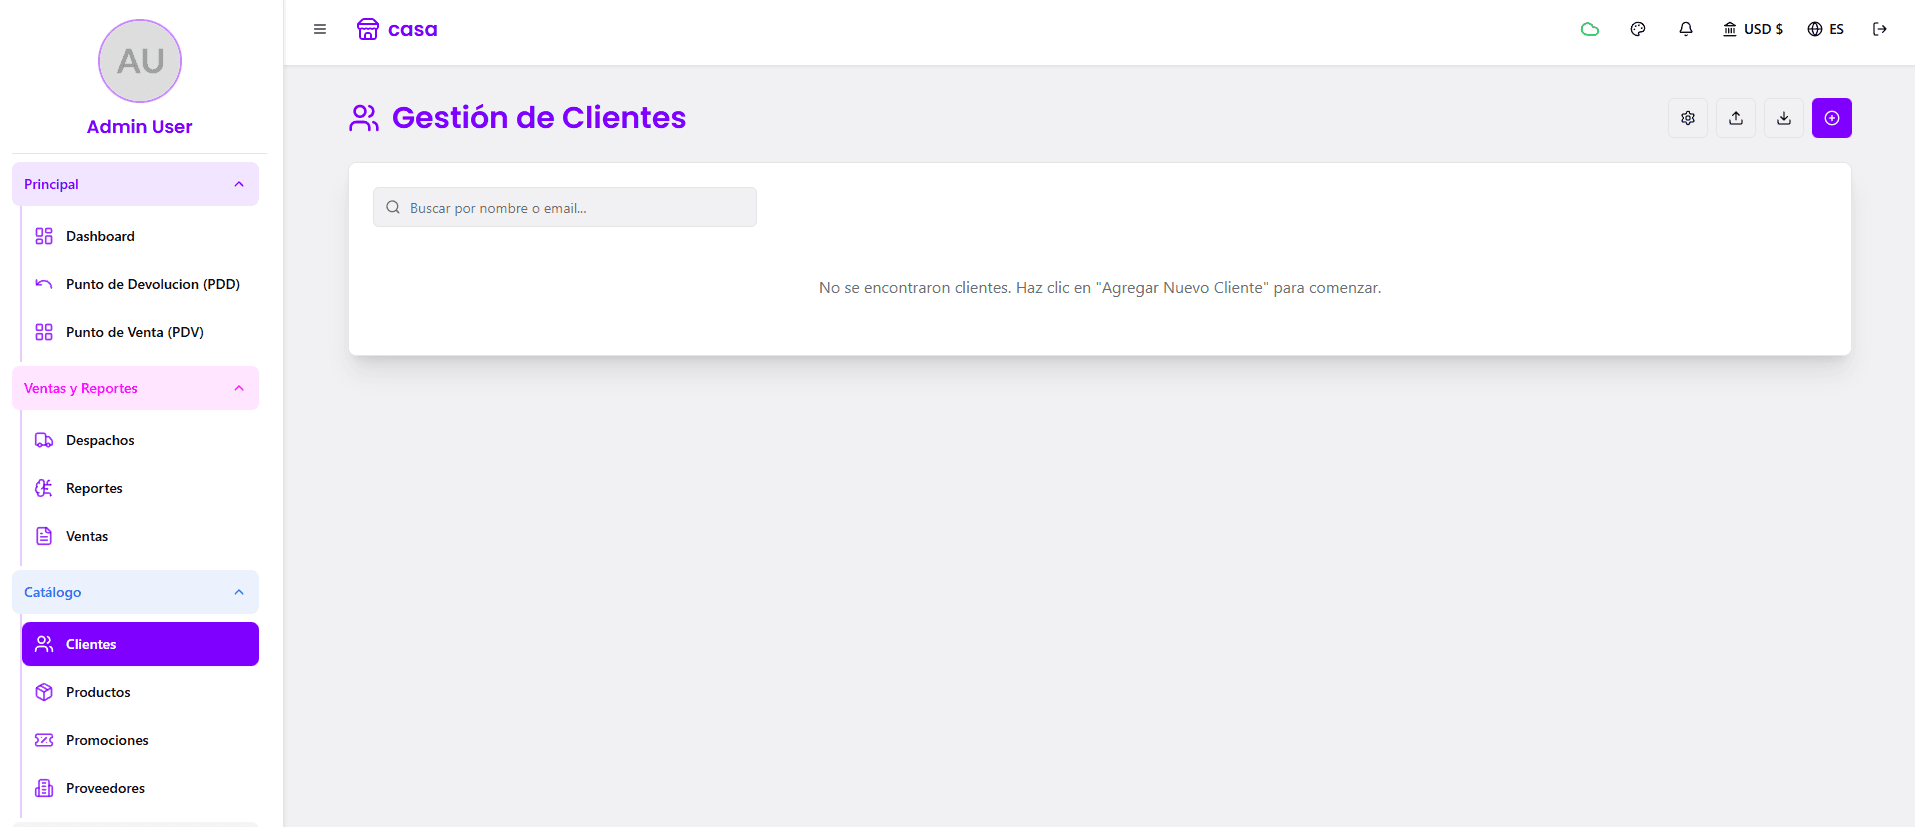Click the casa store logo

pyautogui.click(x=397, y=29)
